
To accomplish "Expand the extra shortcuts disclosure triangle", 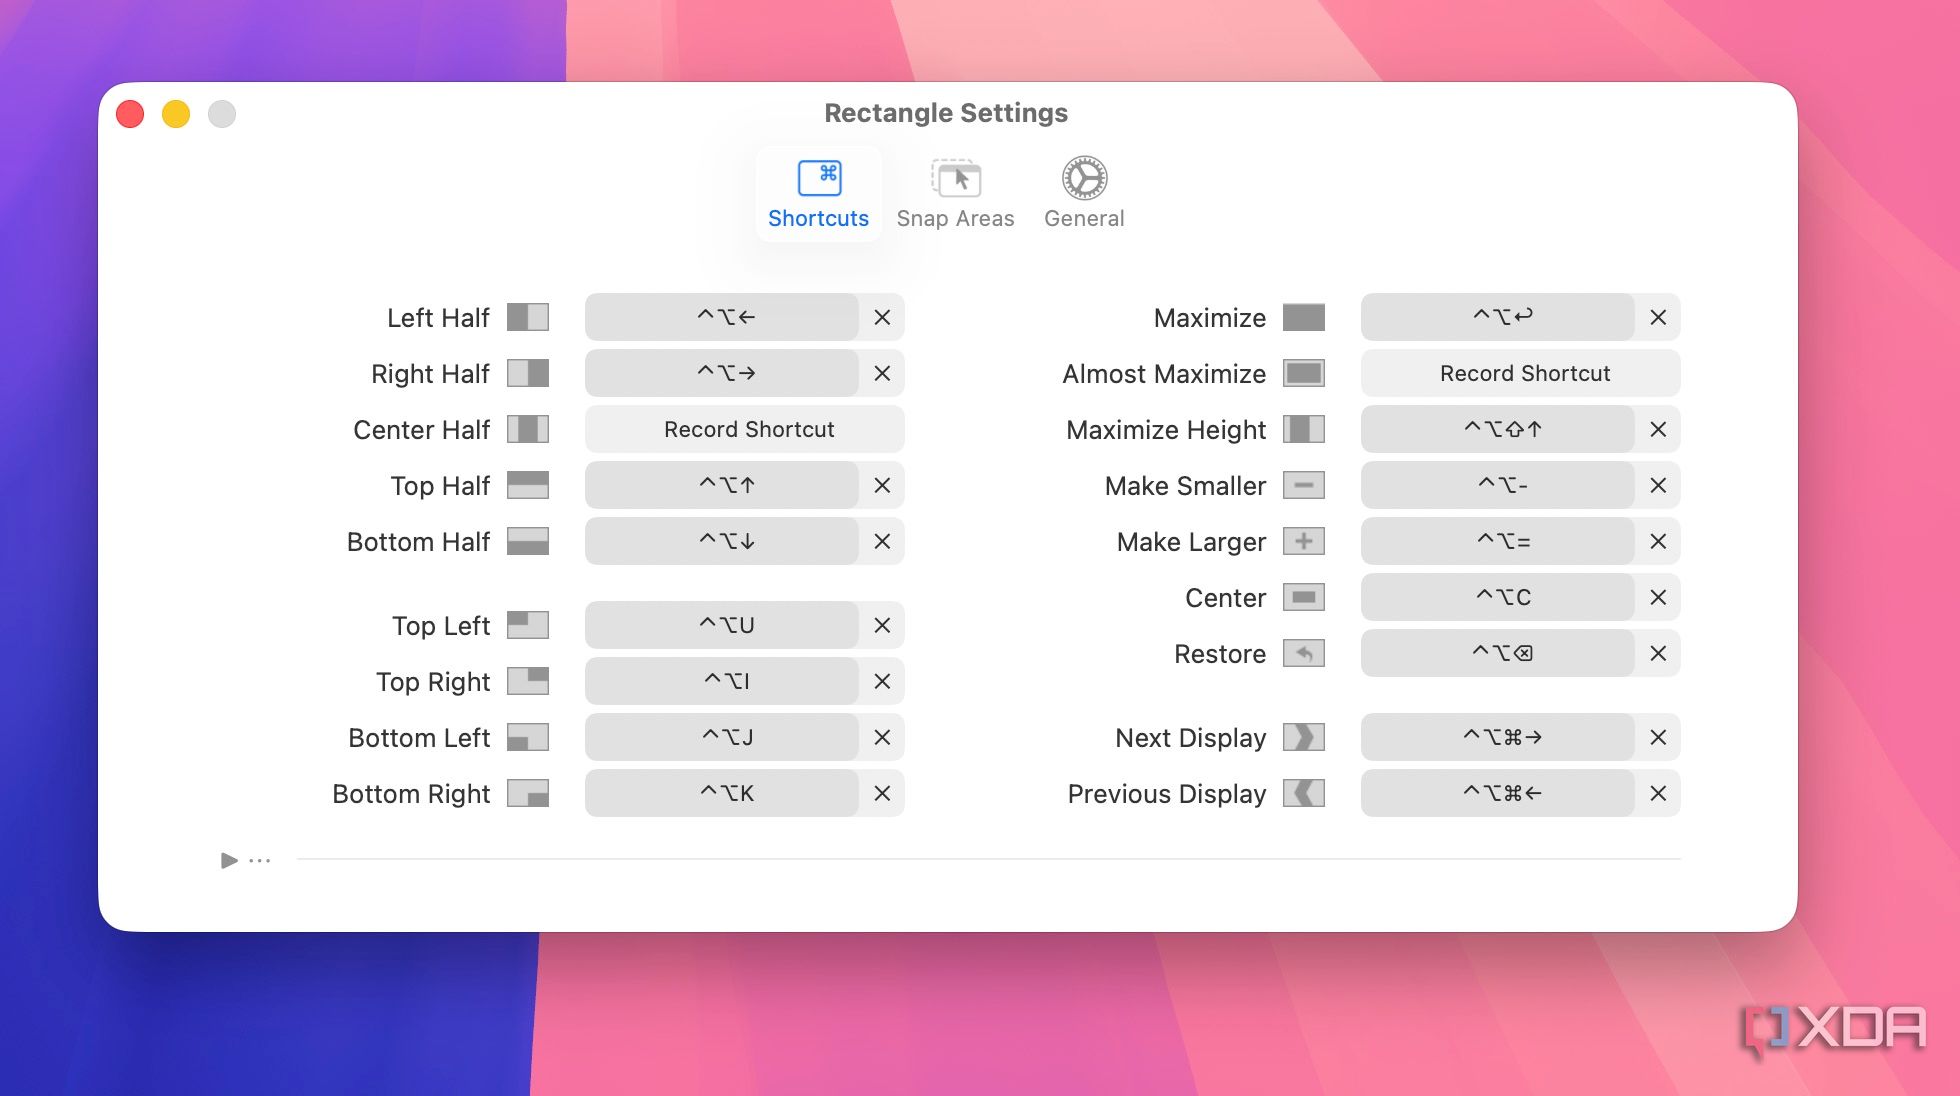I will (229, 860).
